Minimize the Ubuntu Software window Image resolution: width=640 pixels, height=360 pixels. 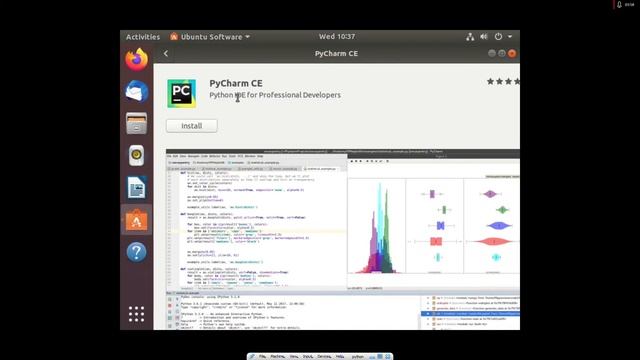coord(491,53)
